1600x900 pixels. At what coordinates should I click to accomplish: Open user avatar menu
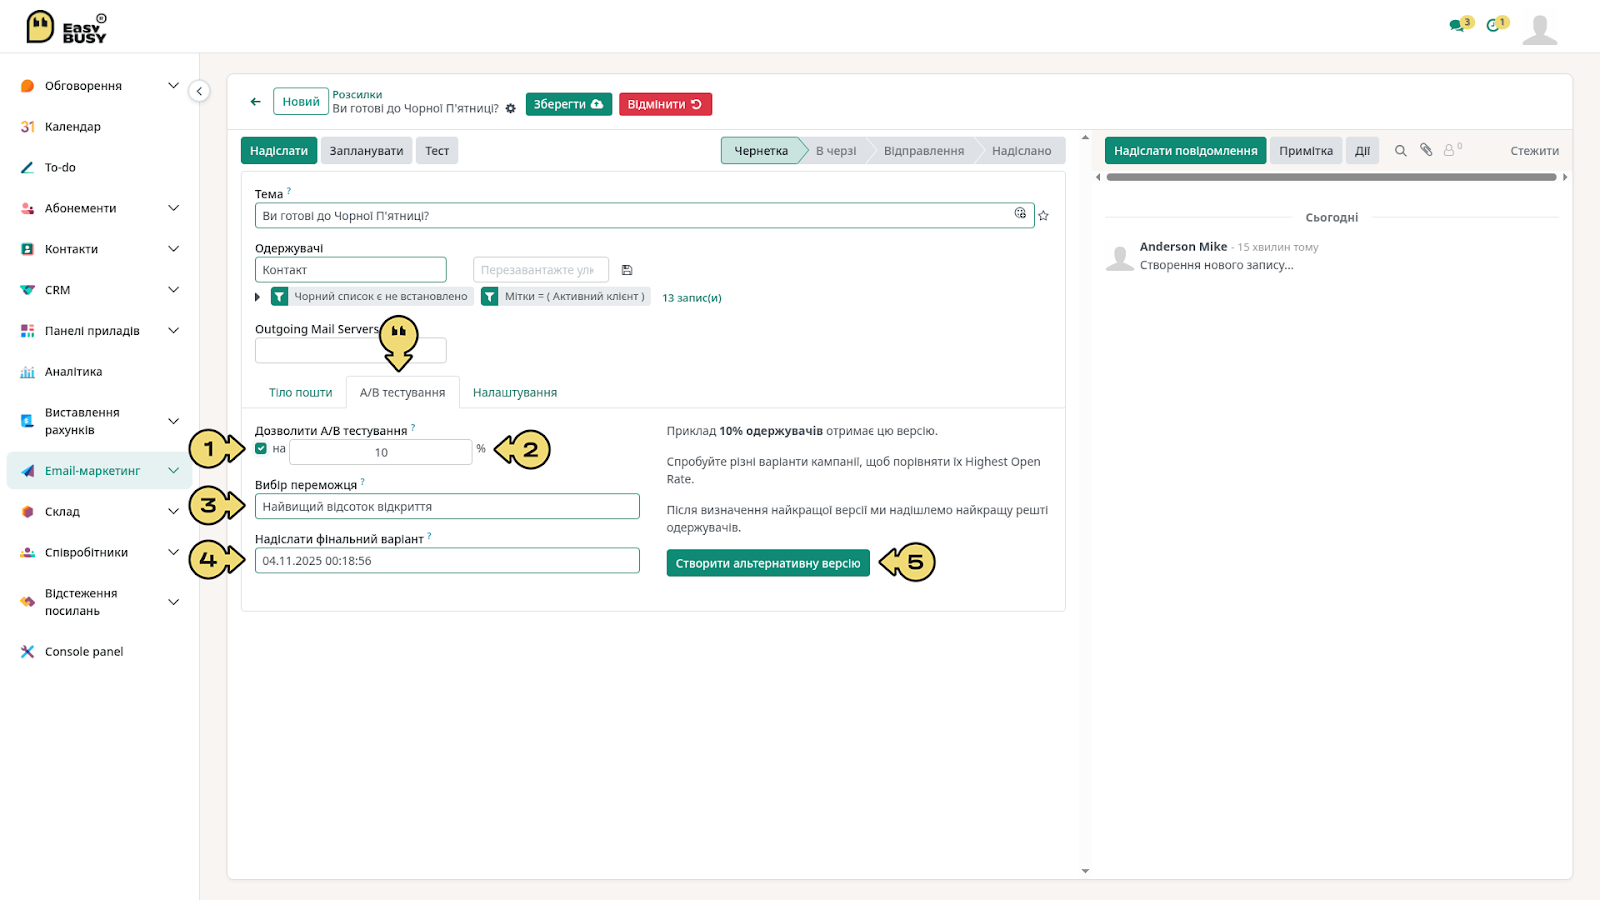point(1540,30)
